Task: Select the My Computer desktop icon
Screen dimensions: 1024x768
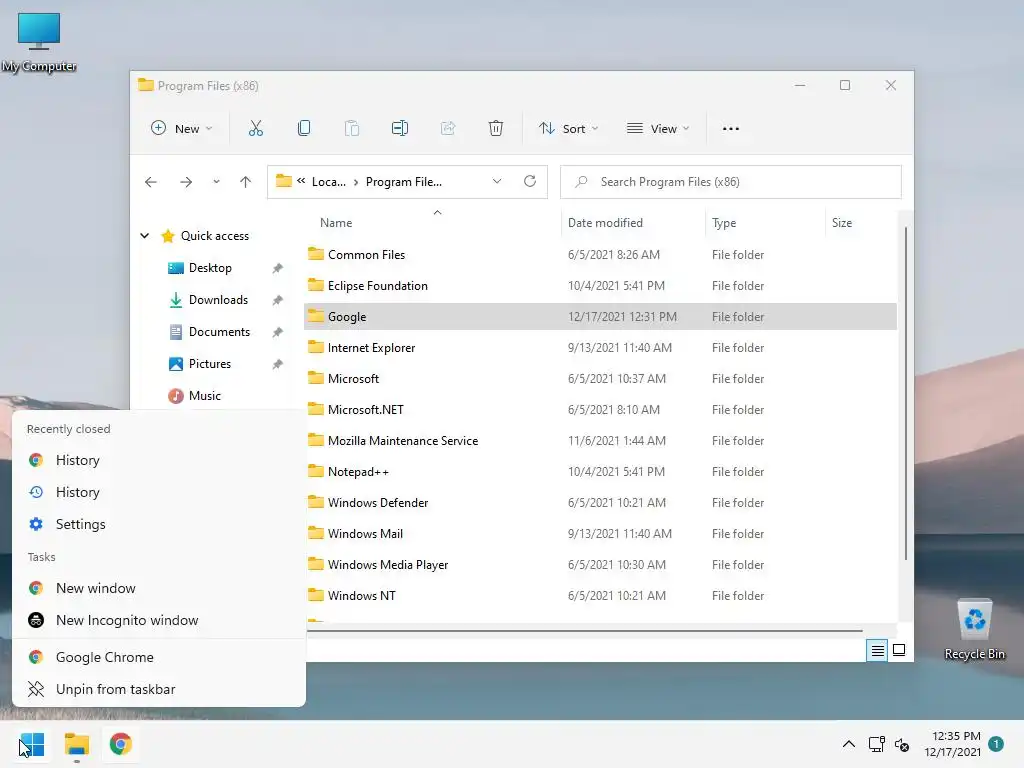Action: [39, 41]
